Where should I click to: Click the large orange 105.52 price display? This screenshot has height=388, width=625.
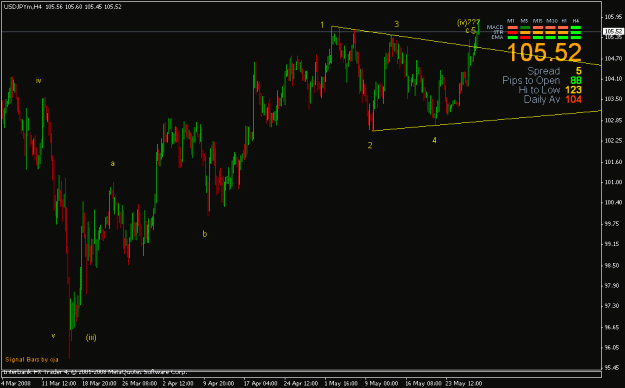tap(544, 52)
